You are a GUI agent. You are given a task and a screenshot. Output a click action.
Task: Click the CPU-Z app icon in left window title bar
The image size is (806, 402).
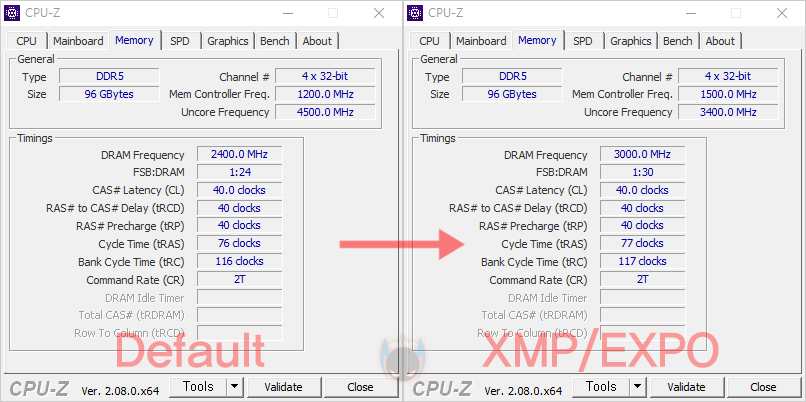pyautogui.click(x=12, y=13)
